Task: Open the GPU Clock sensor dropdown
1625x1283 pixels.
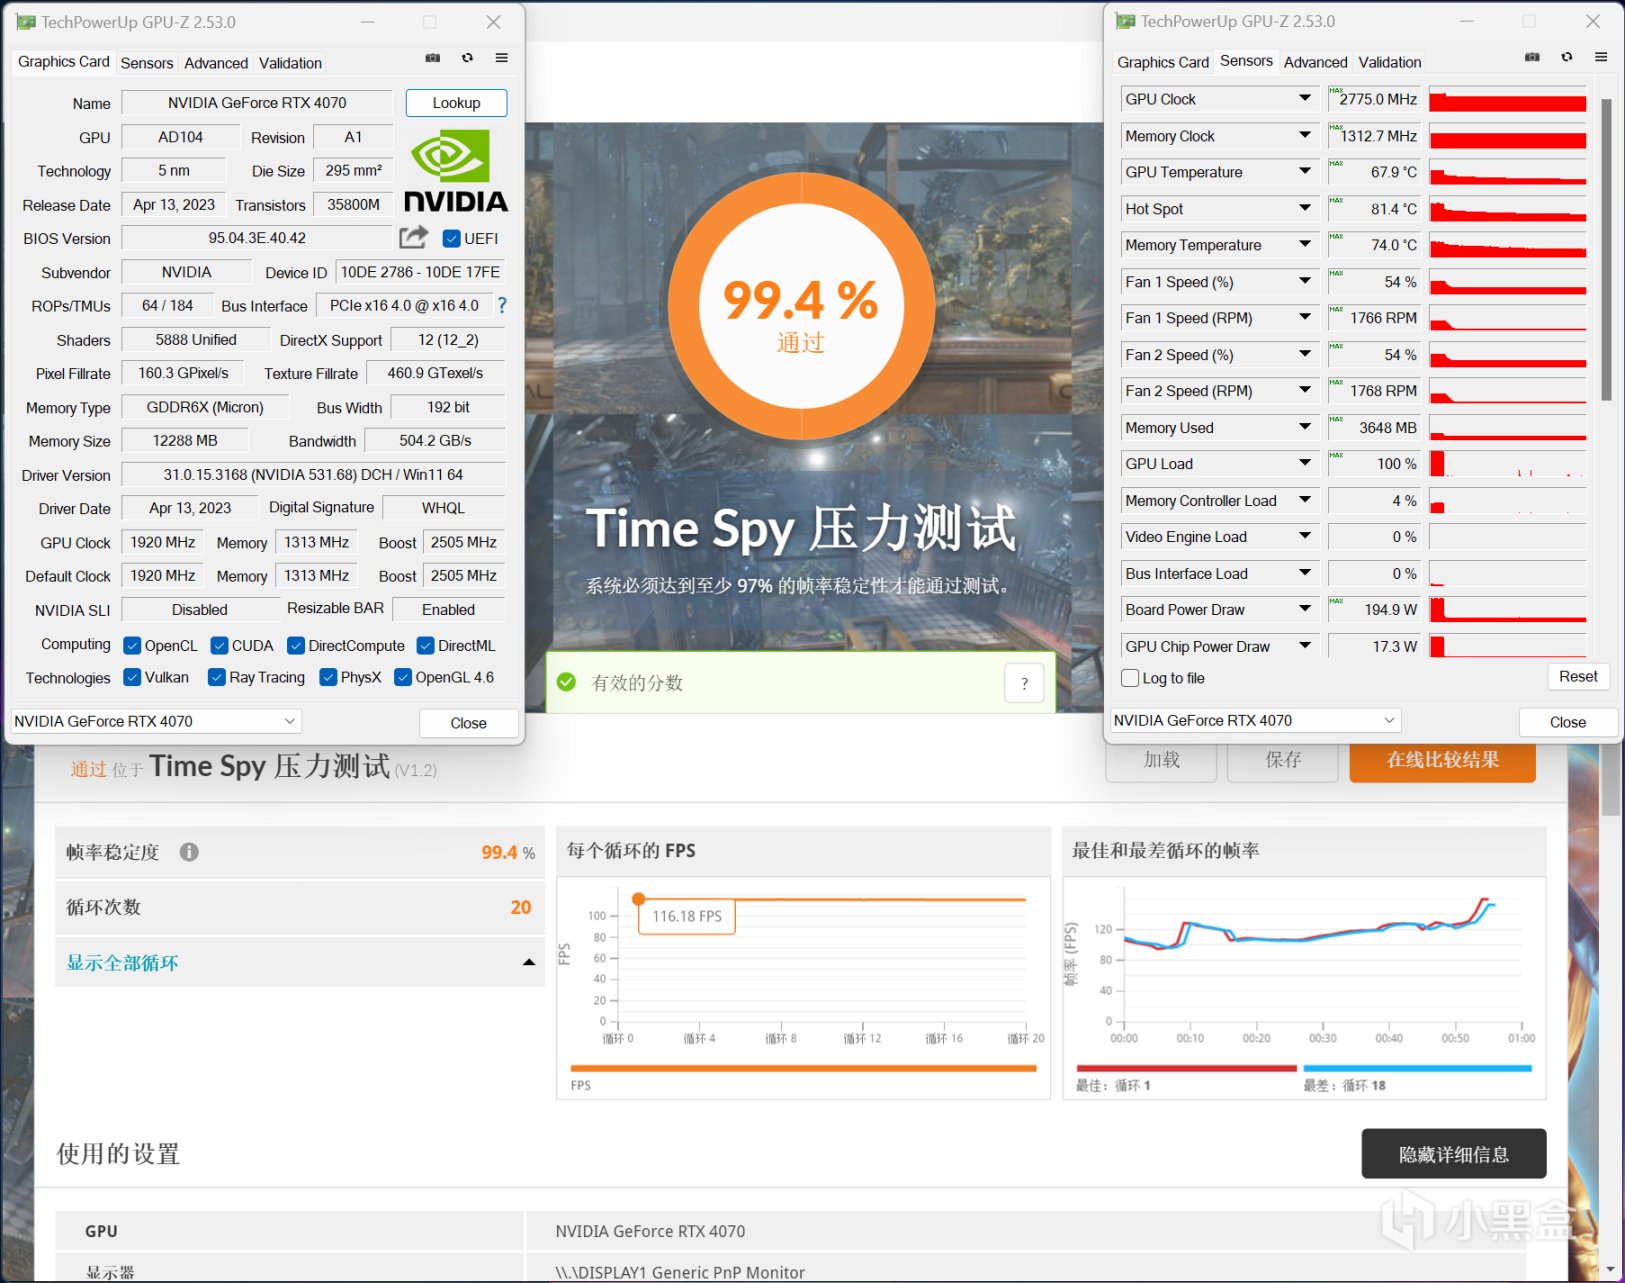Action: click(1305, 99)
